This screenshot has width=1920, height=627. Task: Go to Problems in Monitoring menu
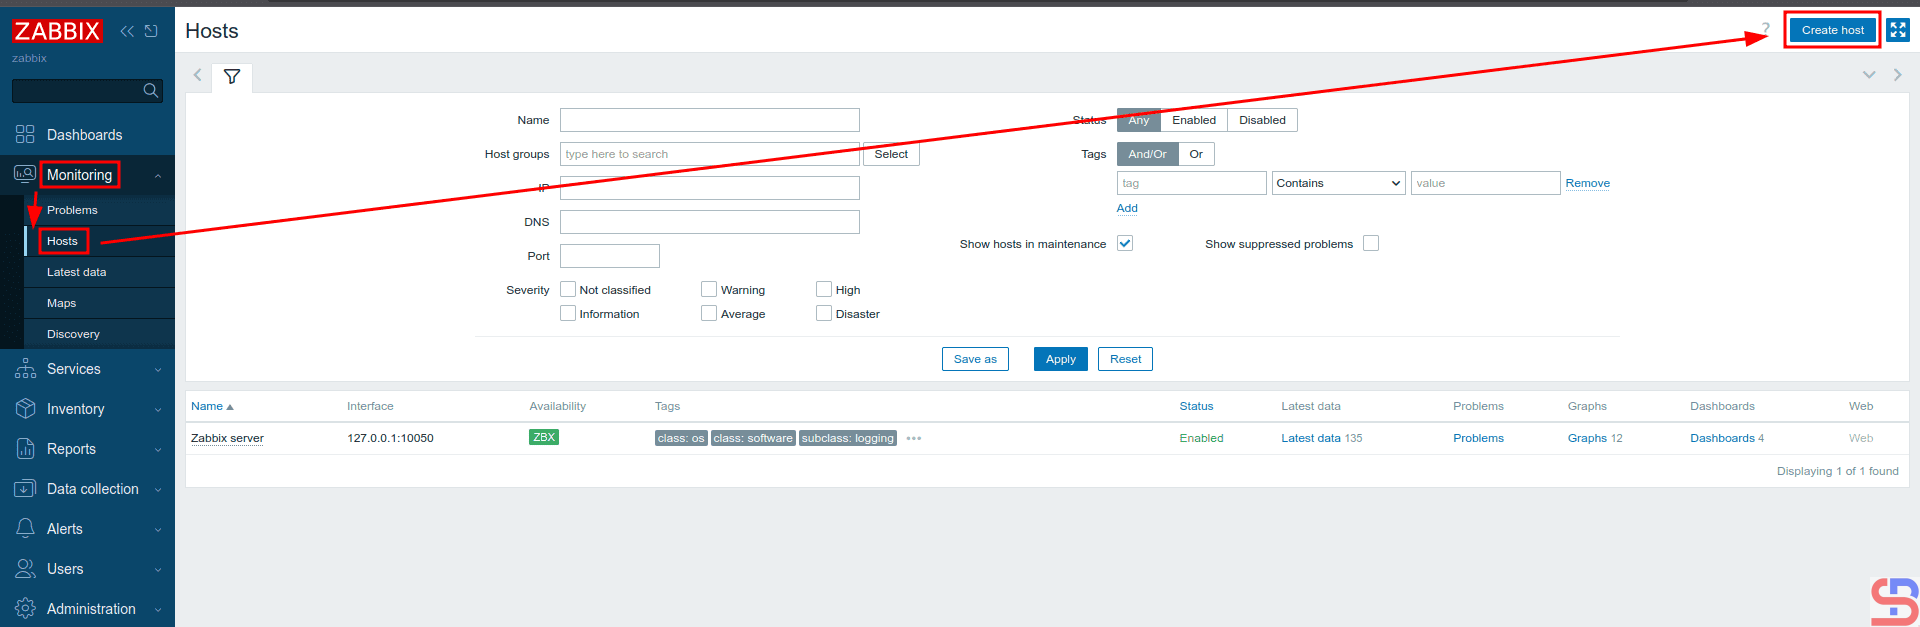(72, 210)
